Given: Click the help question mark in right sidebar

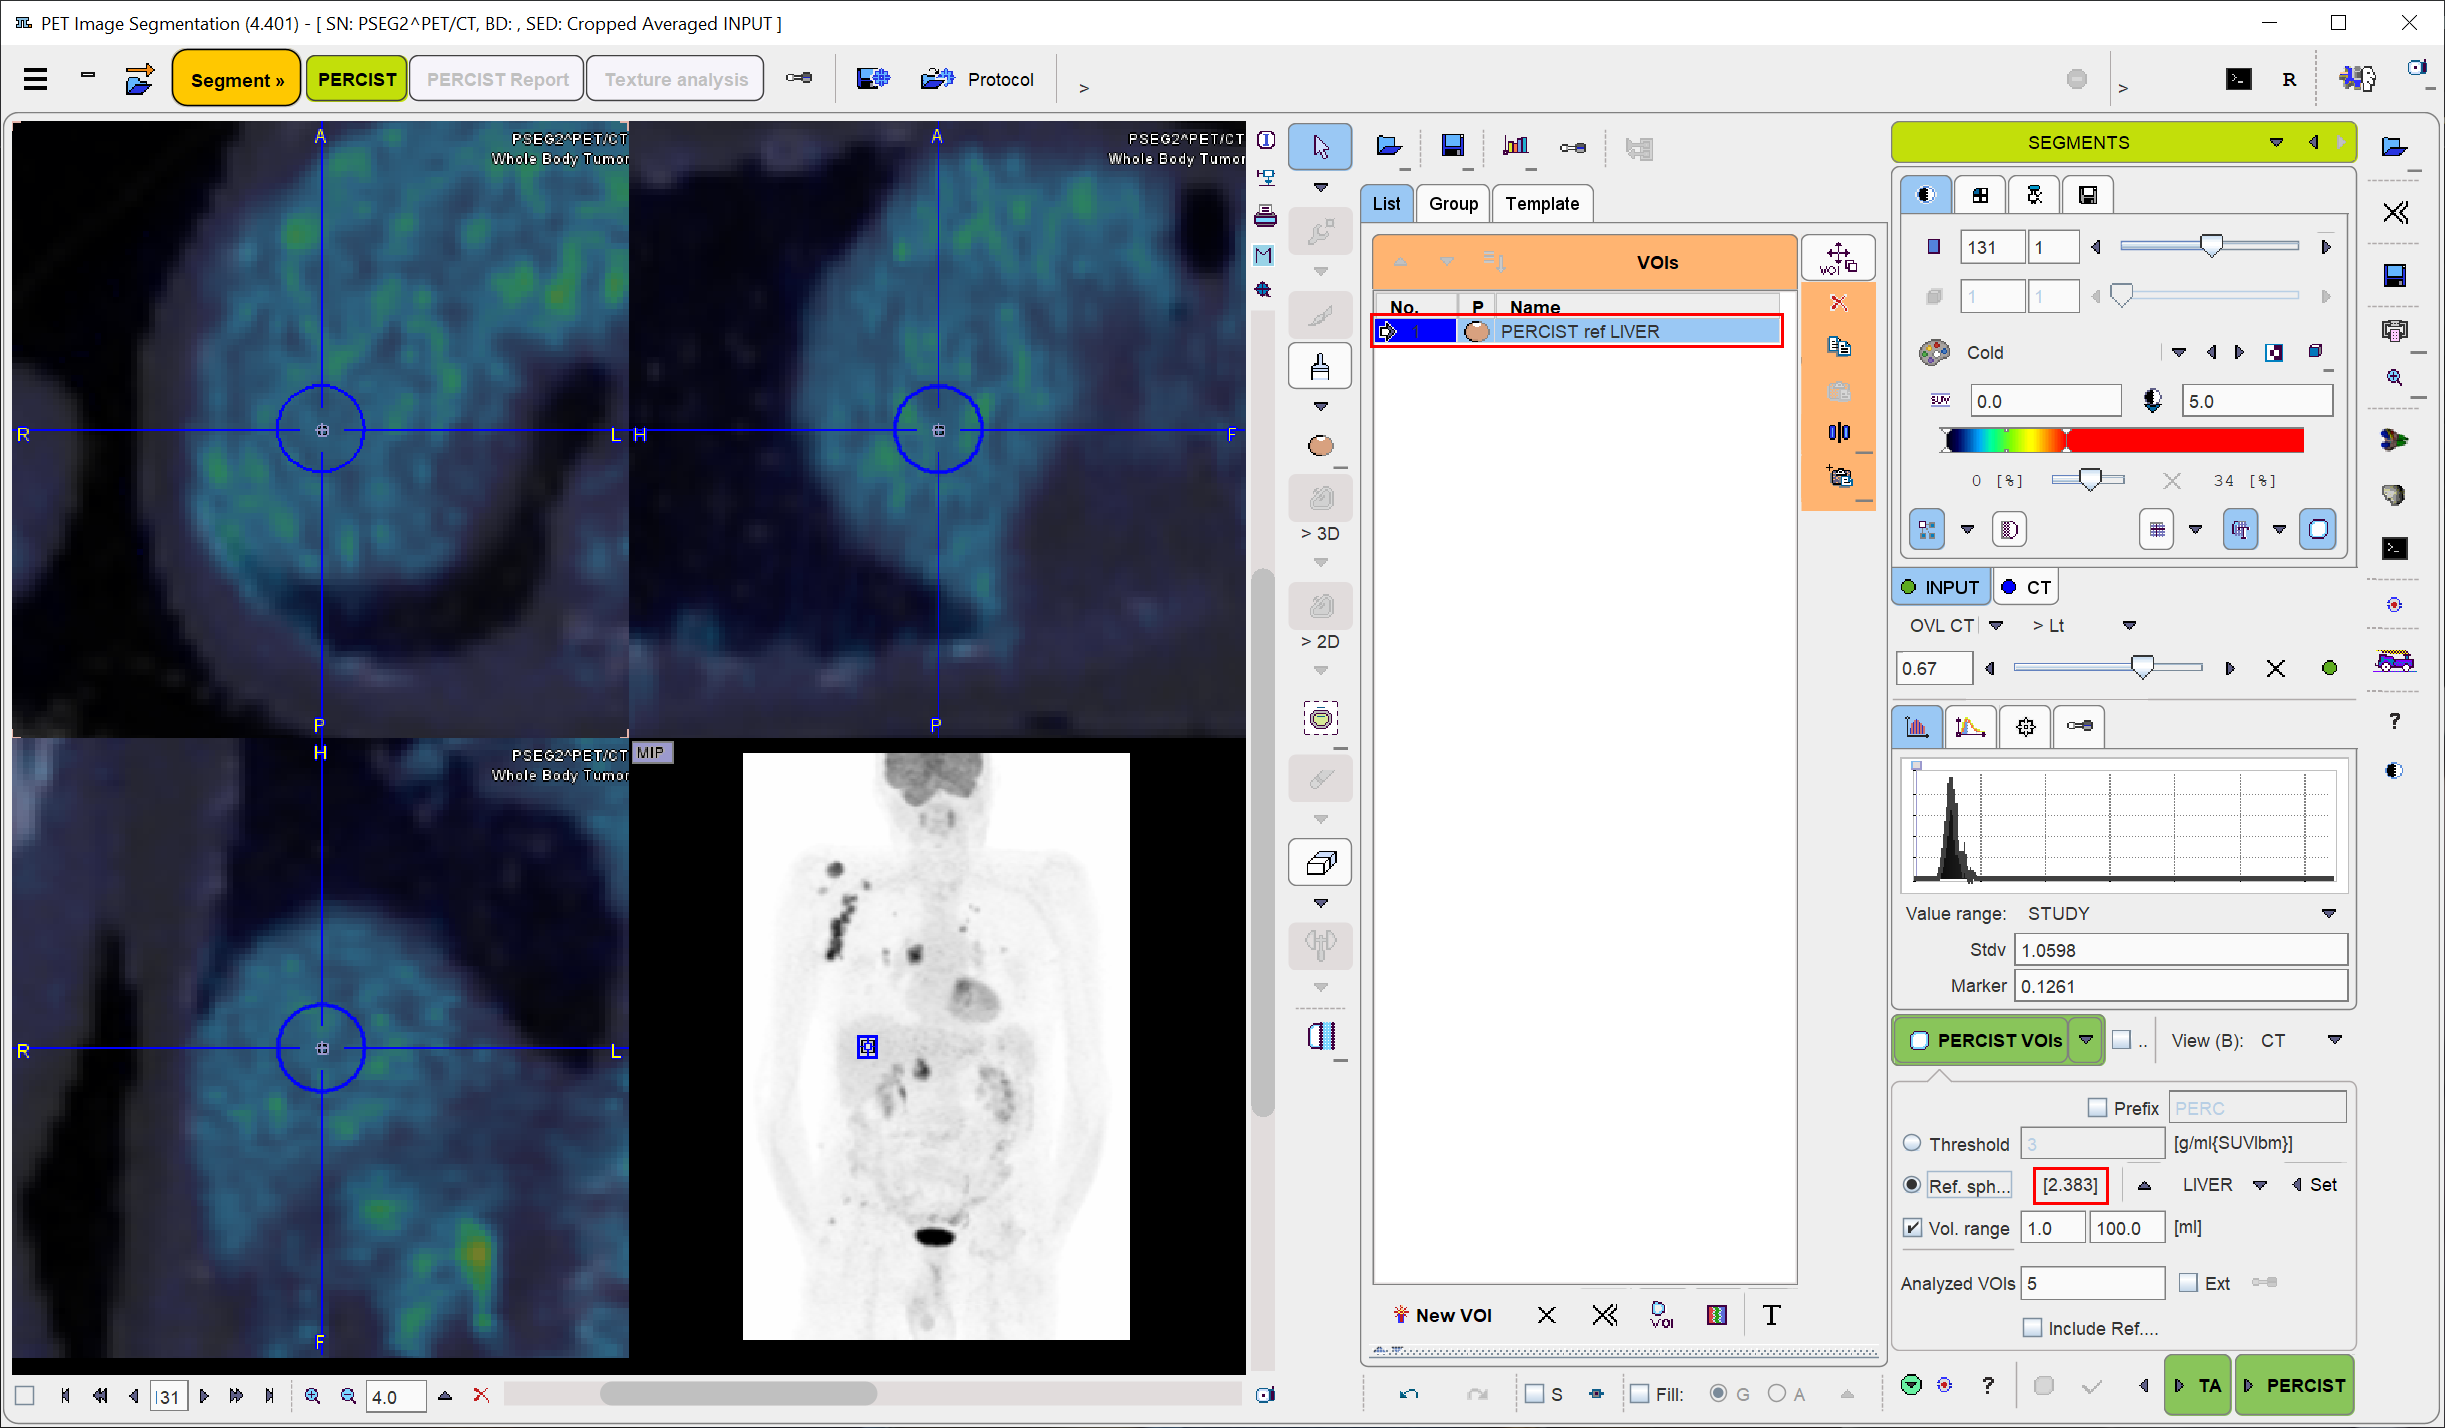Looking at the screenshot, I should 2394,721.
